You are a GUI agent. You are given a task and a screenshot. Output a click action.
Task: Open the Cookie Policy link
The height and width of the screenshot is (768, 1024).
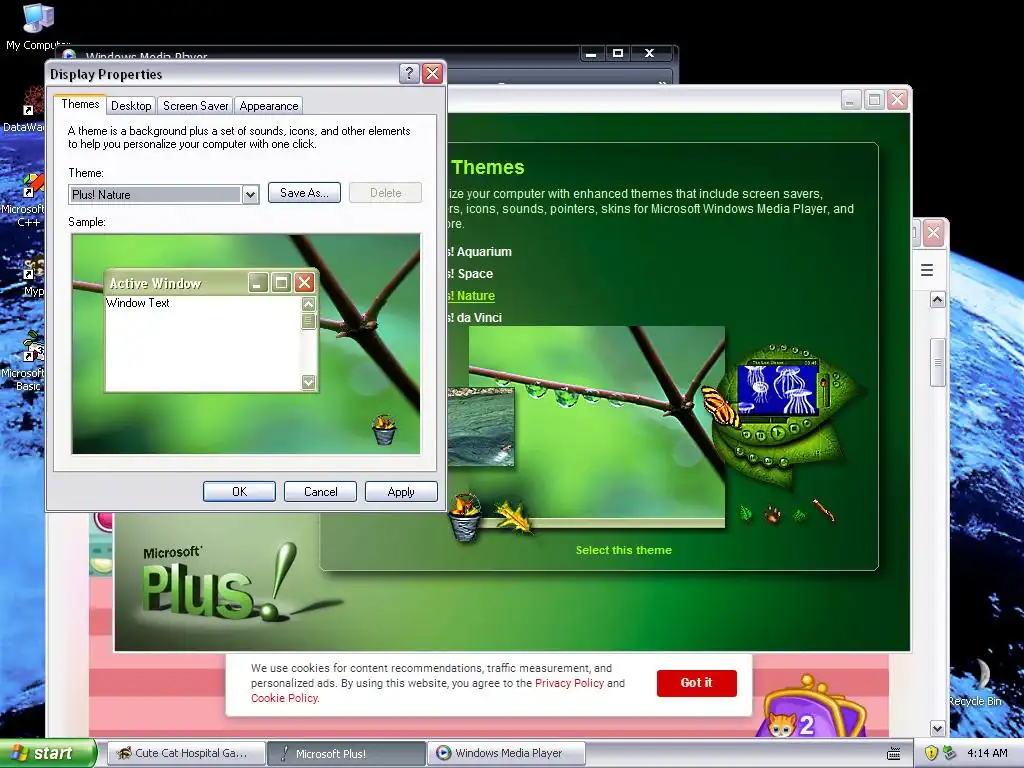pyautogui.click(x=284, y=698)
